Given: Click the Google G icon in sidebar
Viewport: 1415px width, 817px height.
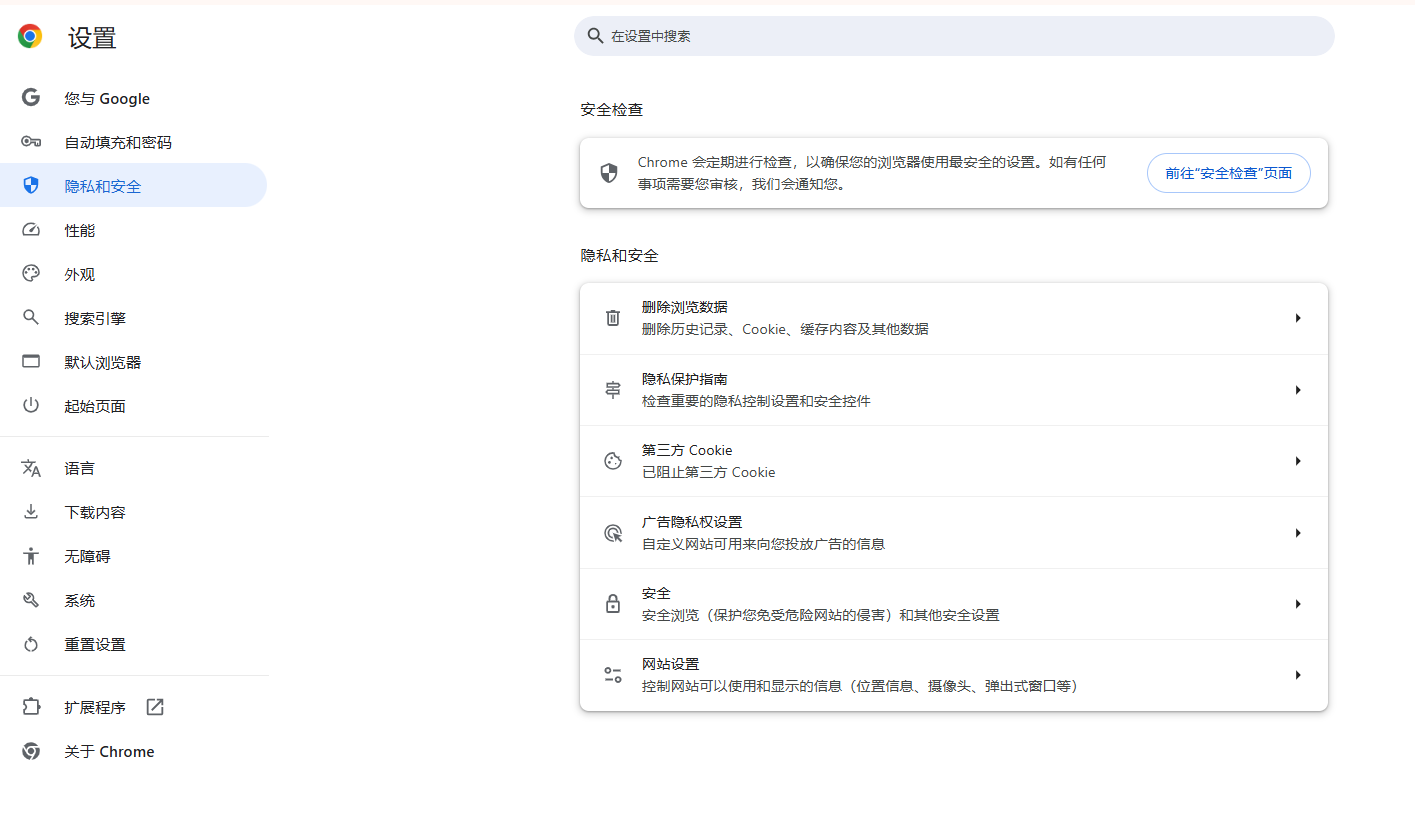Looking at the screenshot, I should pos(31,98).
